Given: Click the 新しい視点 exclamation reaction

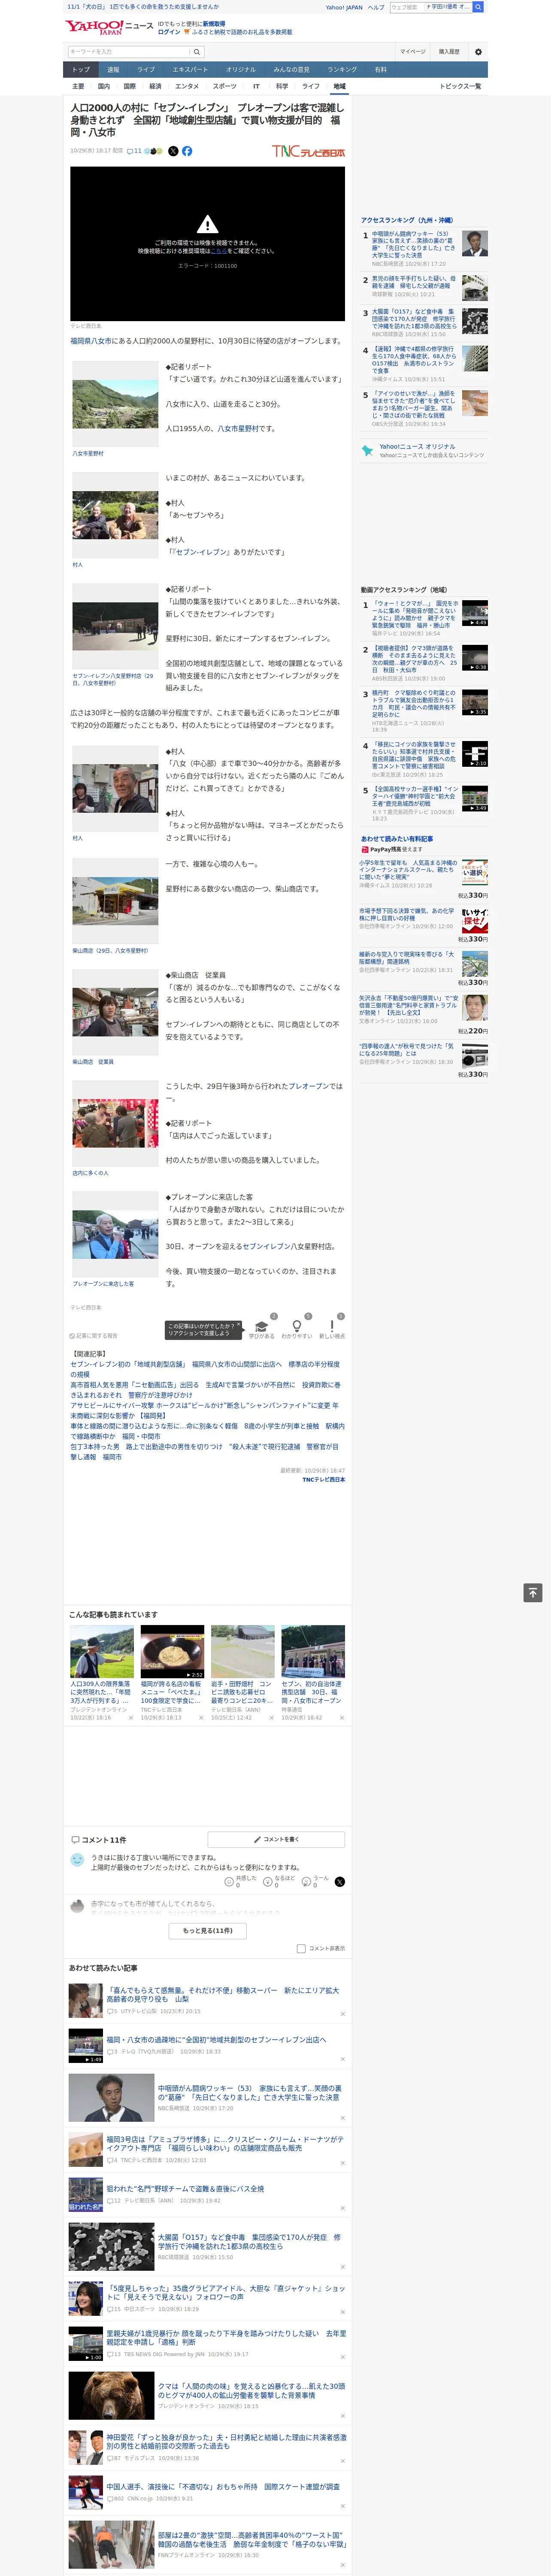Looking at the screenshot, I should click(x=332, y=1326).
